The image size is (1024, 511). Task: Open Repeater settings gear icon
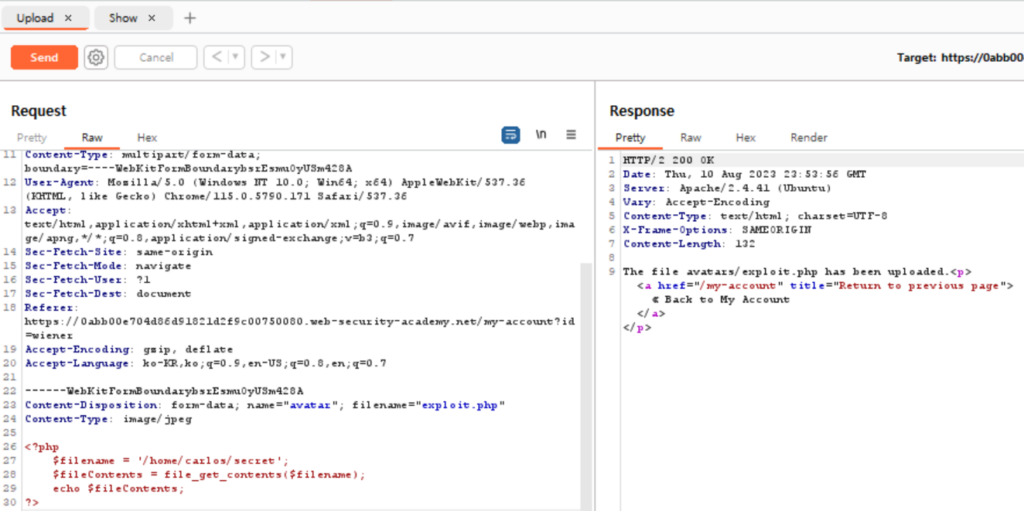96,58
